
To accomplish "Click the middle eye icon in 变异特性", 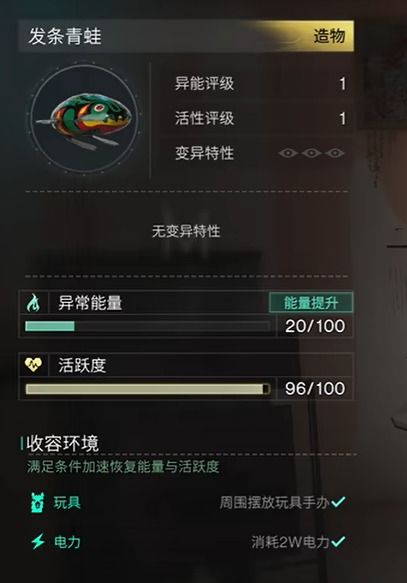I will tap(311, 153).
